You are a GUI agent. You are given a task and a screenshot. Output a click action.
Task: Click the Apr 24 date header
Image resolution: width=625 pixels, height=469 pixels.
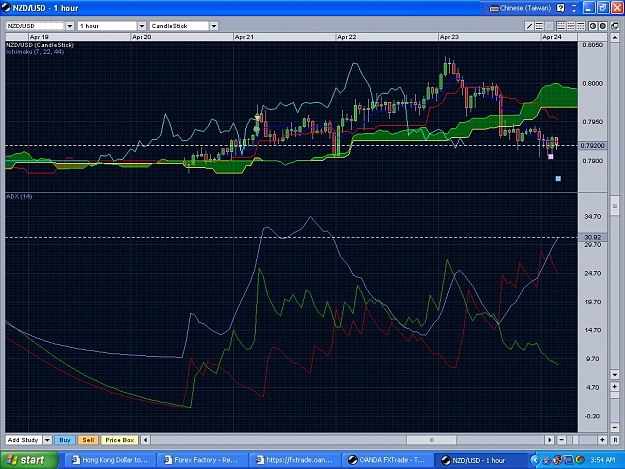pos(552,37)
